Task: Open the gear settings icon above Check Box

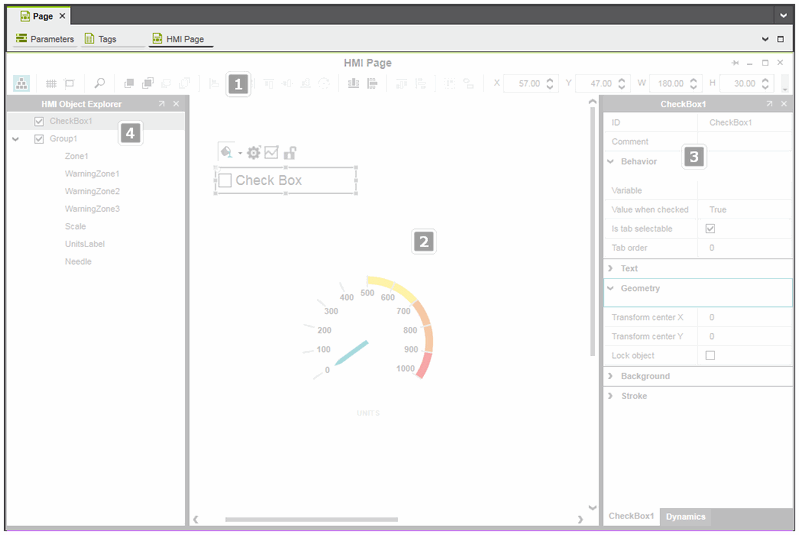Action: [253, 153]
